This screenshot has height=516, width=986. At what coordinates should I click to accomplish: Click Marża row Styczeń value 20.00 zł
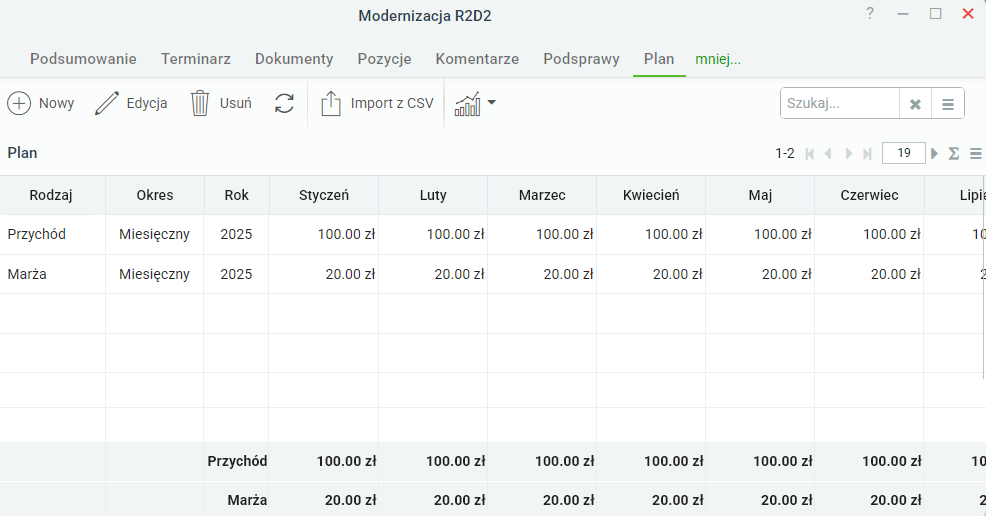[350, 274]
